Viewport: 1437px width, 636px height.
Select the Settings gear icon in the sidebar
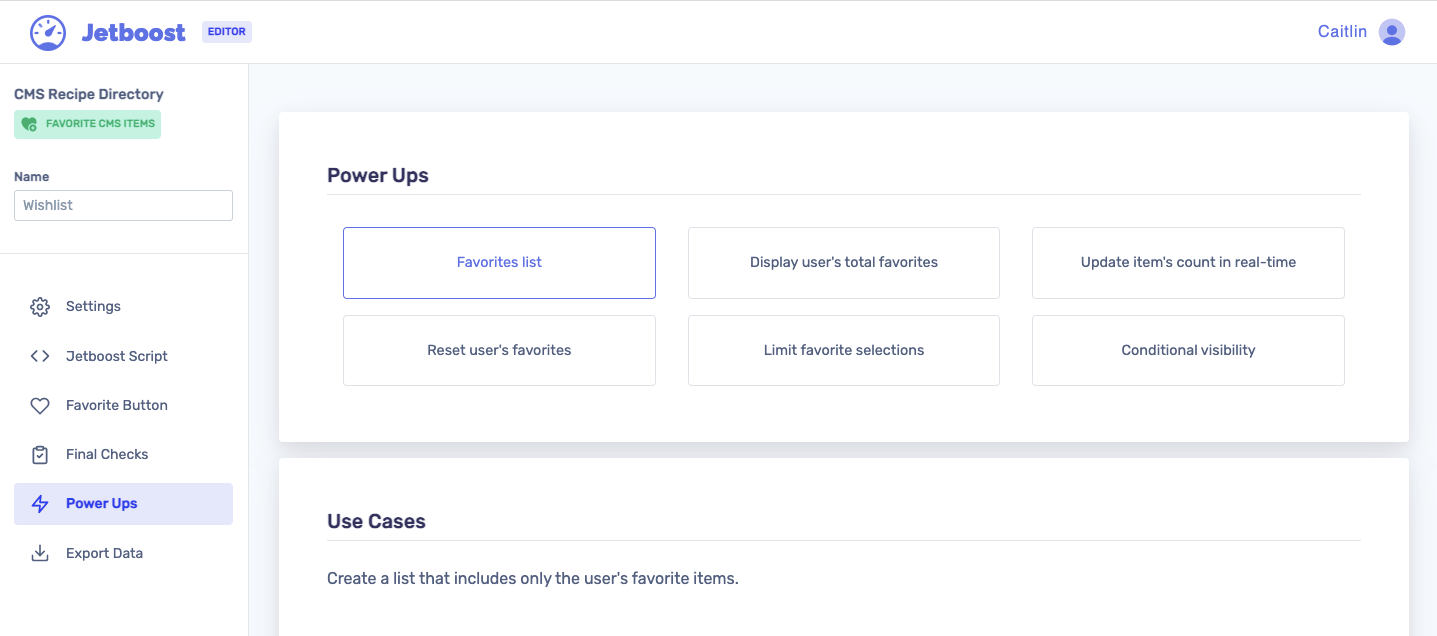pos(40,306)
